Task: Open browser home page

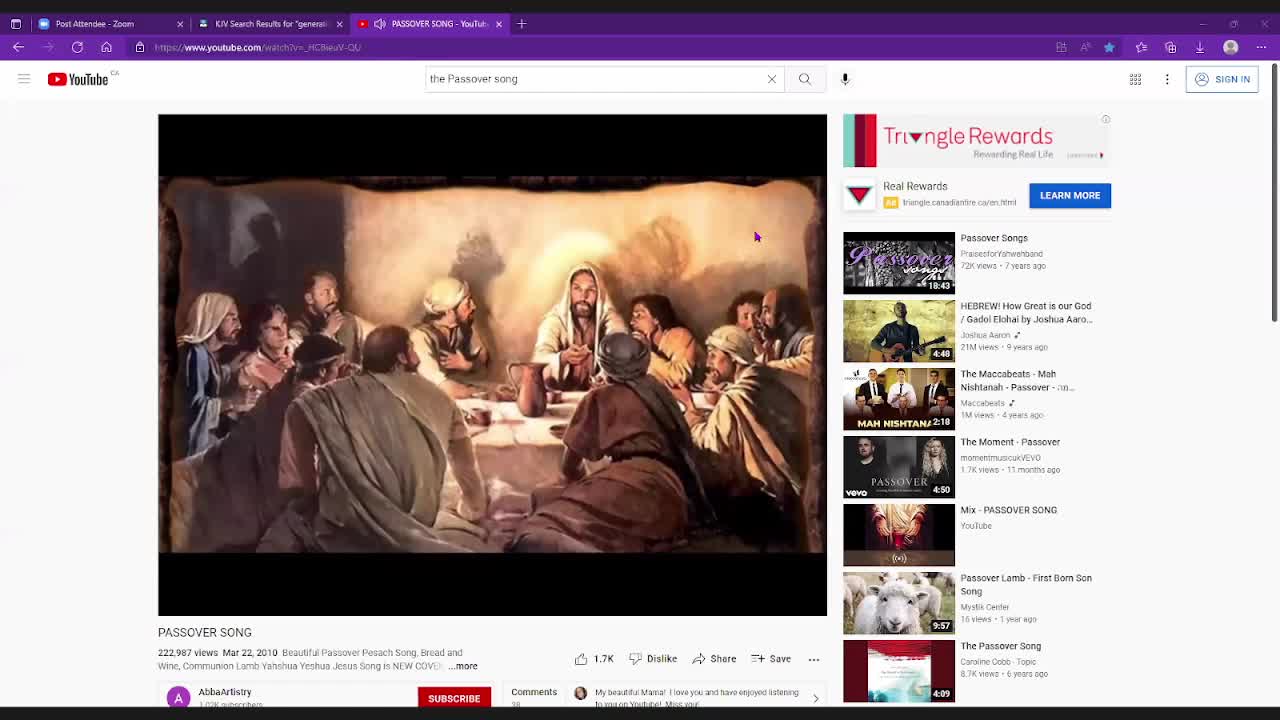Action: (106, 47)
